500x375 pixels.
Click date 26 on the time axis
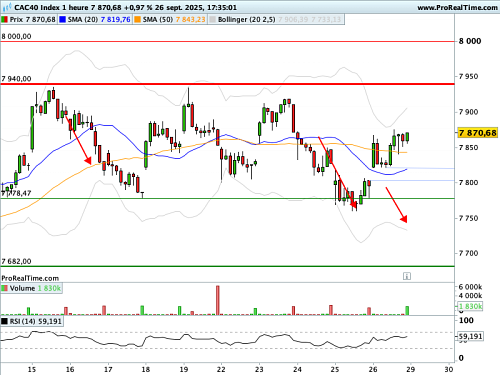point(373,369)
